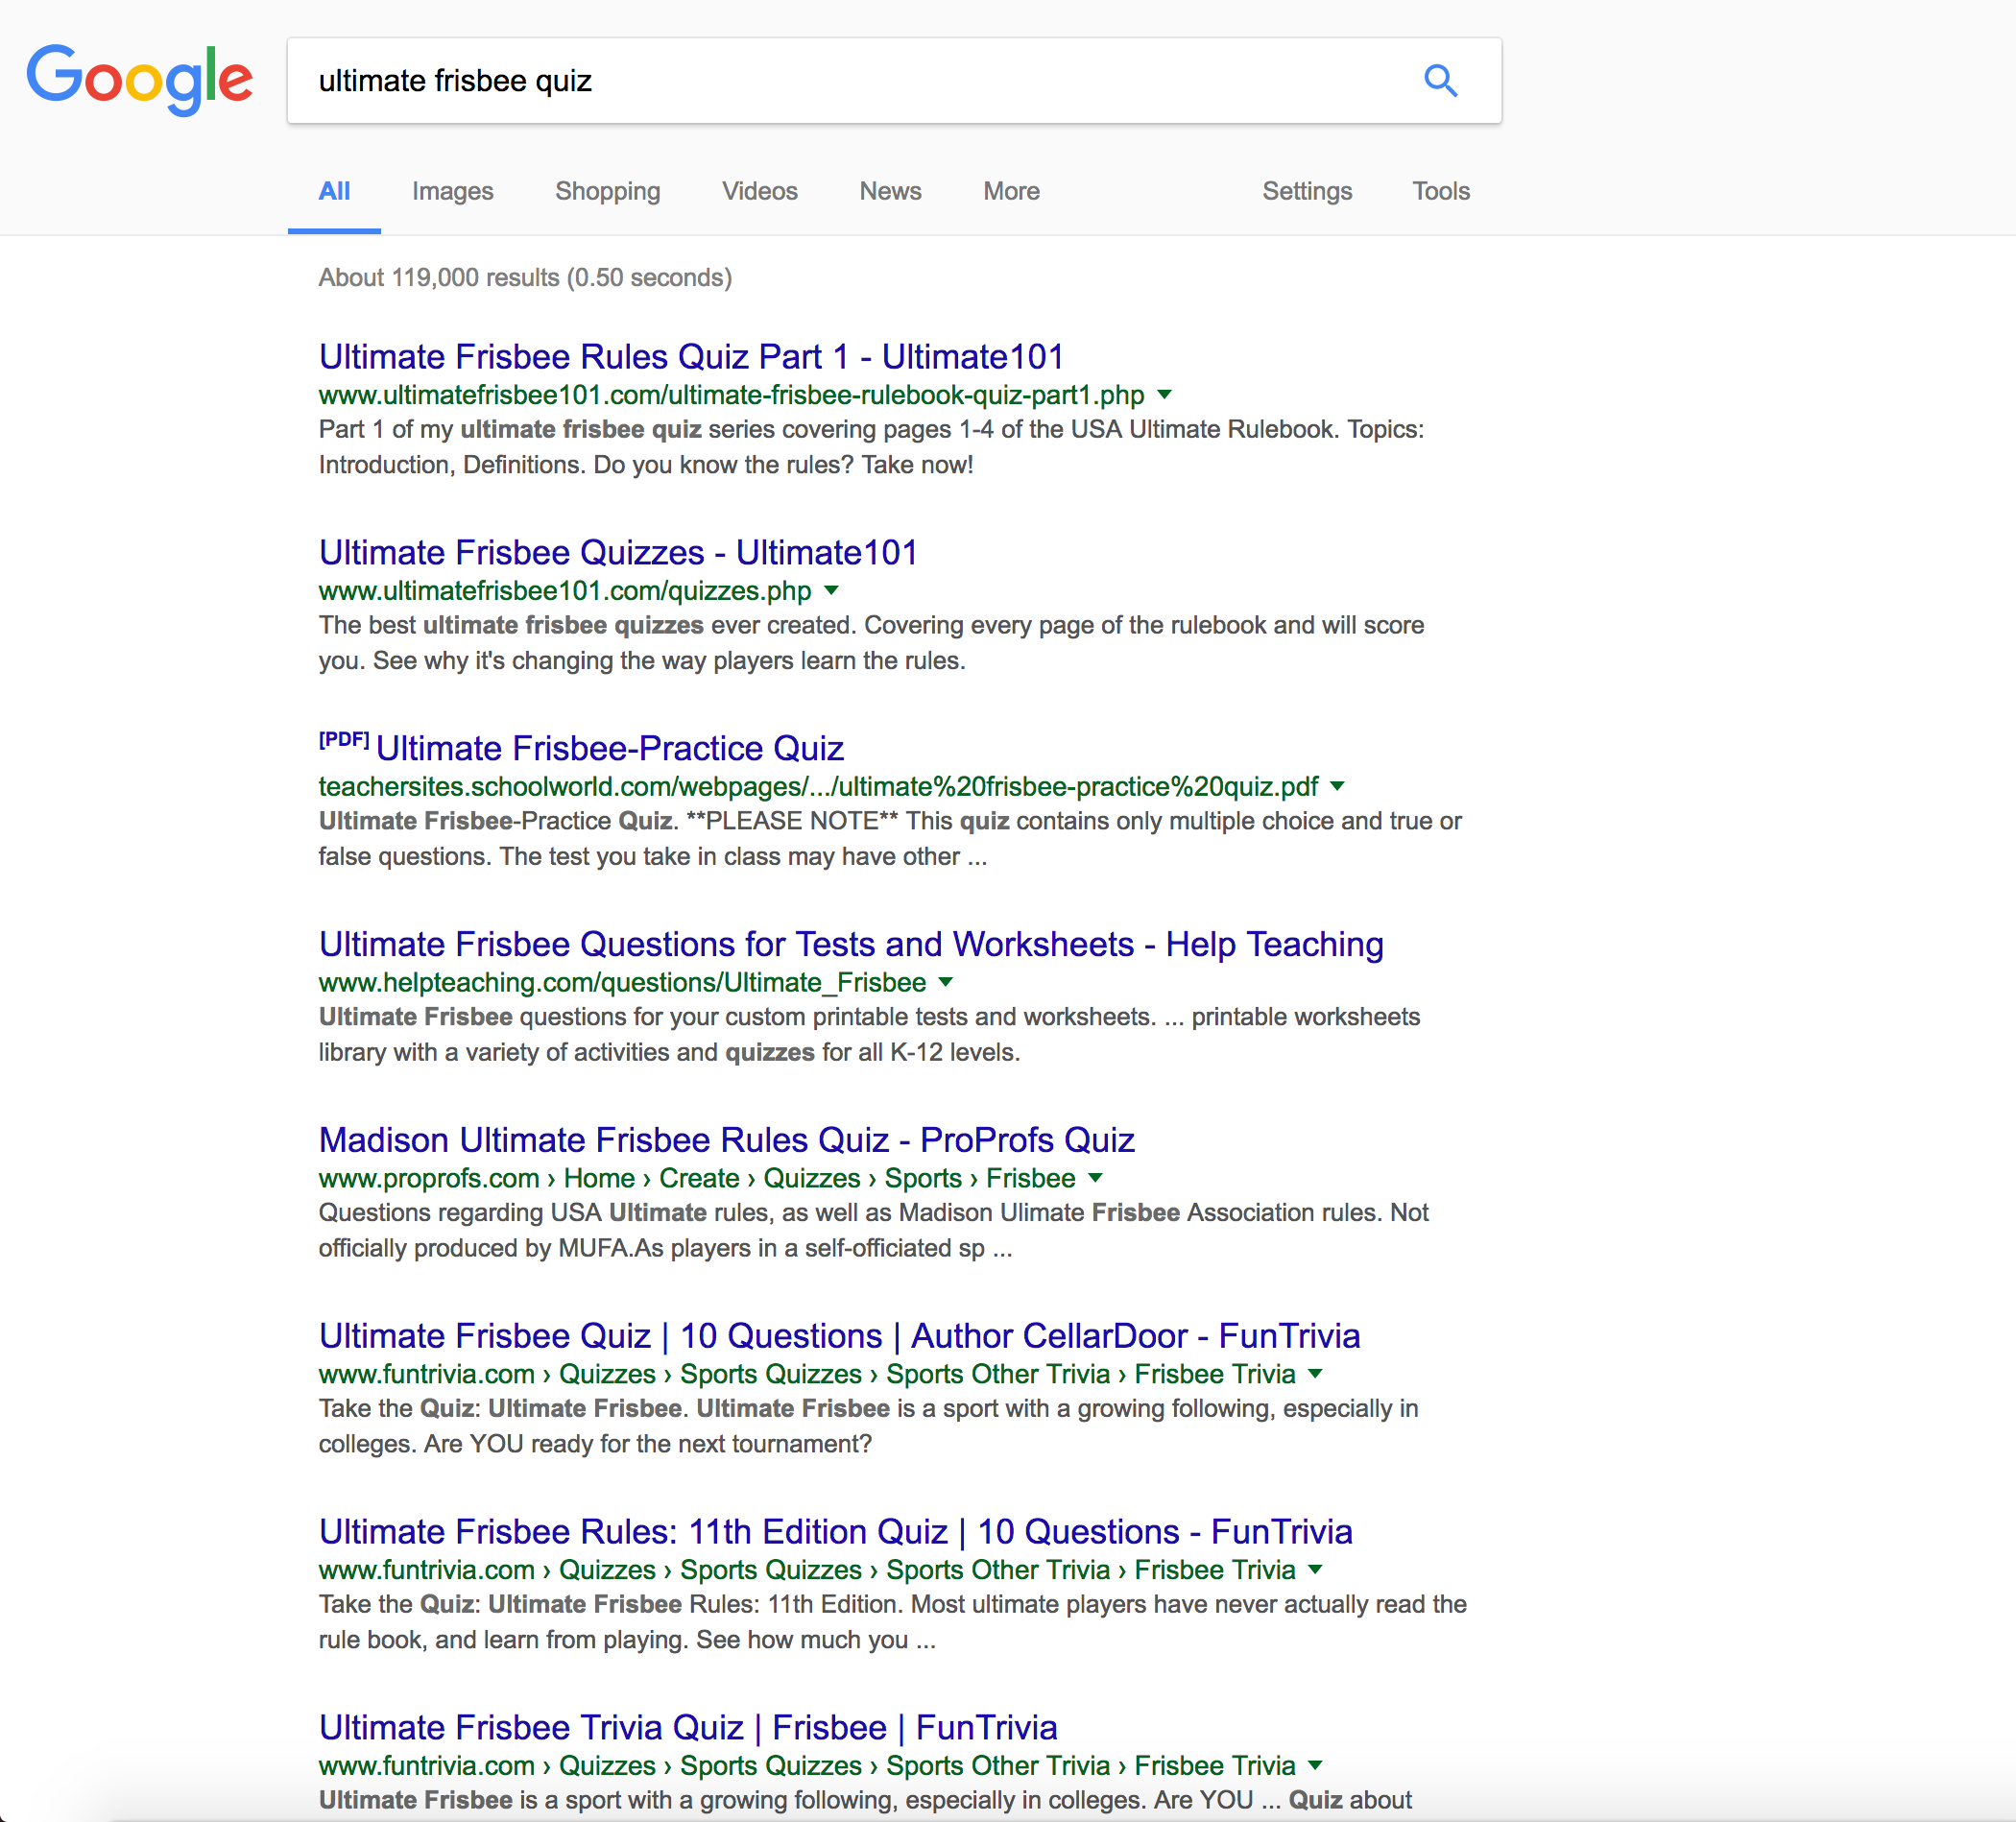Image resolution: width=2016 pixels, height=1822 pixels.
Task: Open Ultimate Frisbee Quizzes - Ultimate101 link
Action: click(x=618, y=553)
